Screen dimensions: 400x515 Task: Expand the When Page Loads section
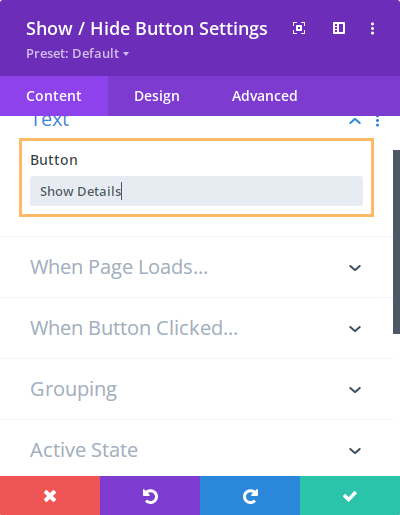(196, 267)
